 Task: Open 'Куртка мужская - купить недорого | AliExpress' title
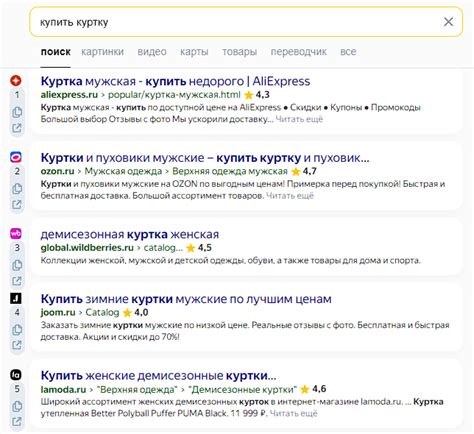175,81
